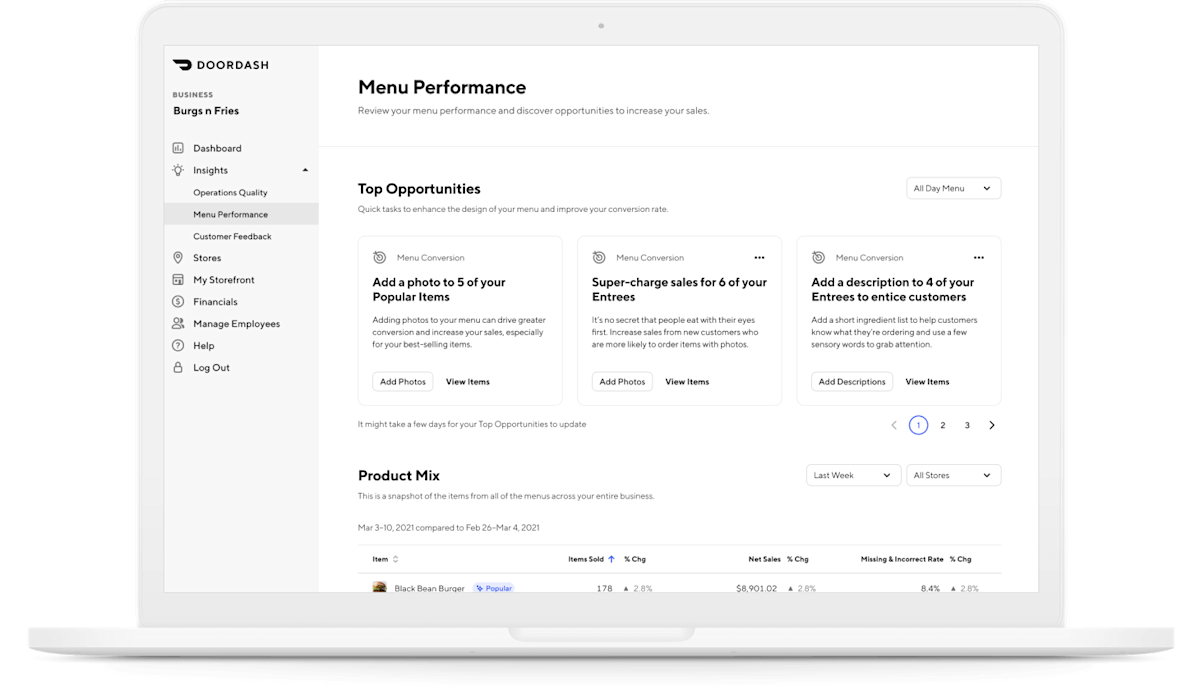
Task: Open Manage Employees page
Action: tap(236, 324)
